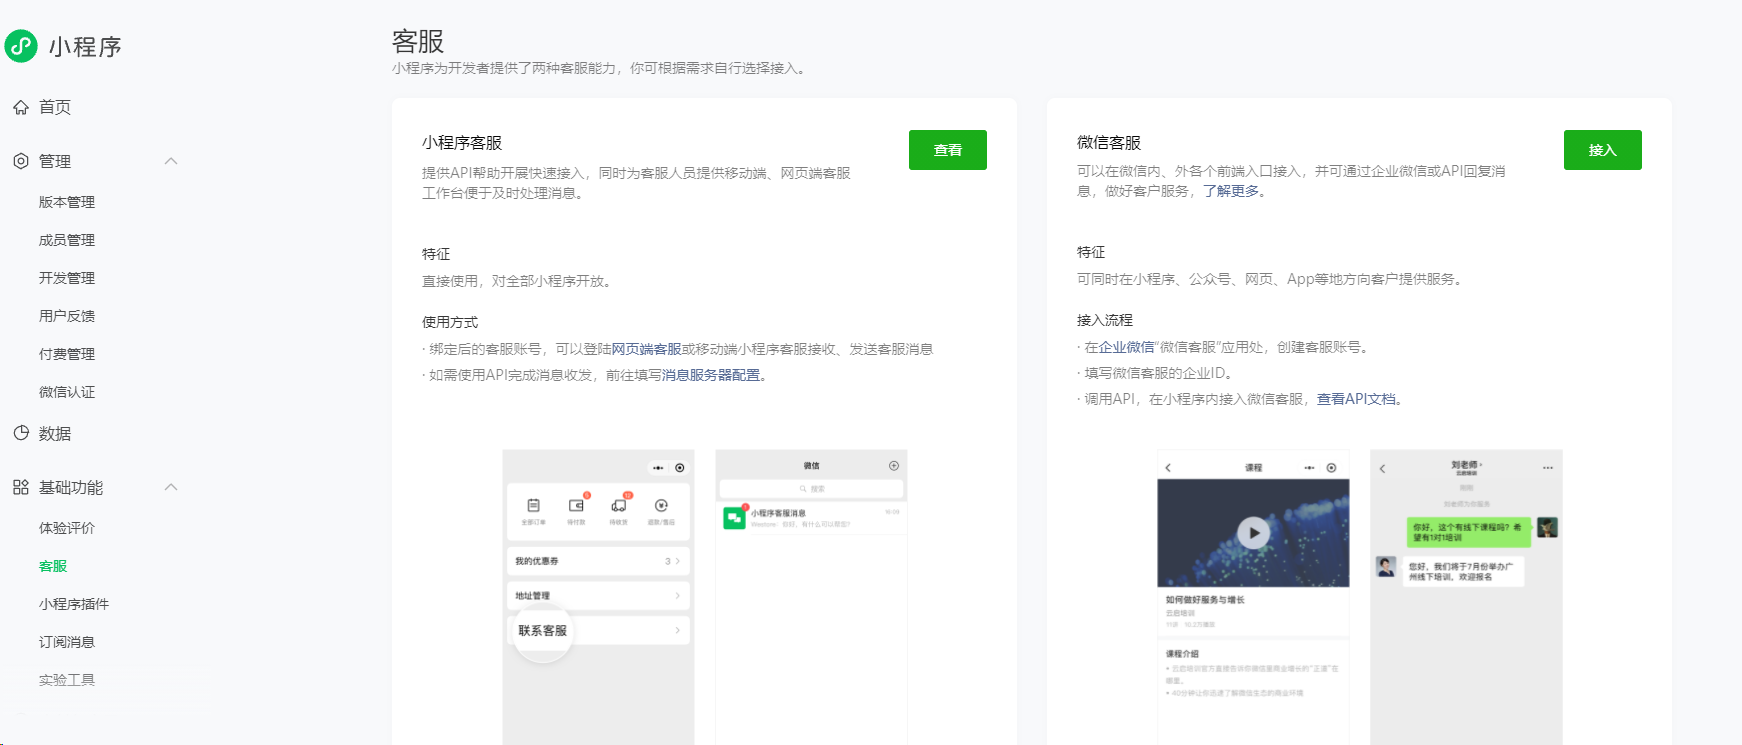This screenshot has height=745, width=1742.
Task: Go to 小程序插件
Action: [74, 604]
